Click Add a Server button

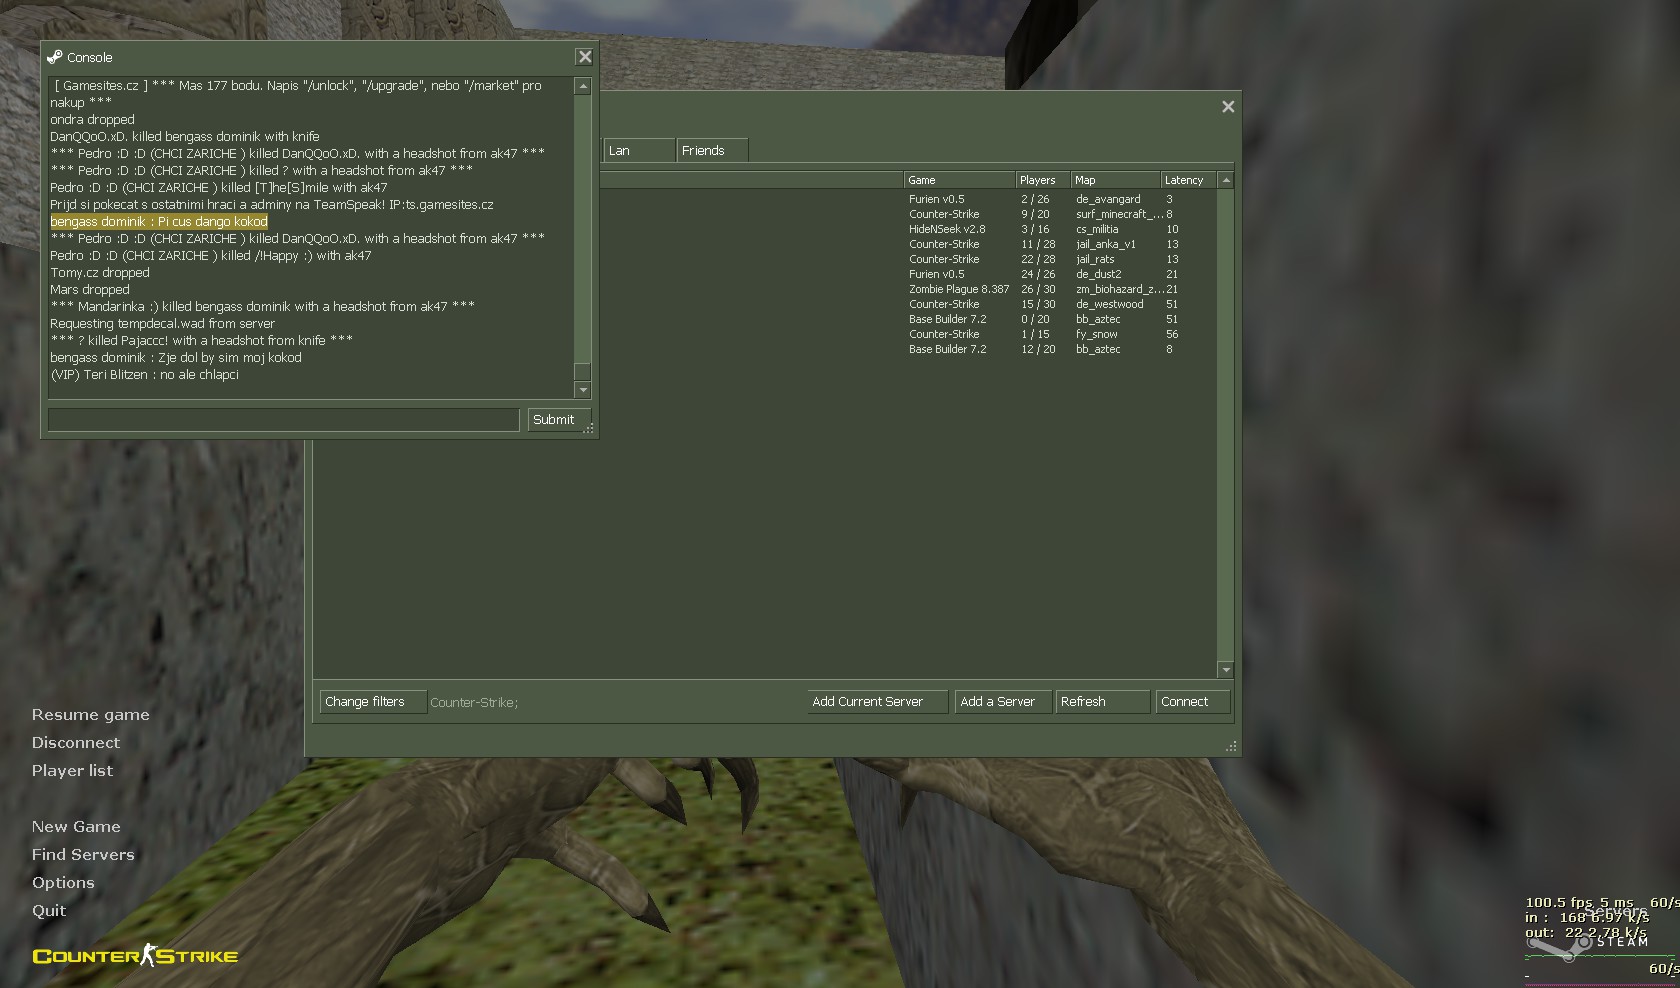click(1004, 702)
